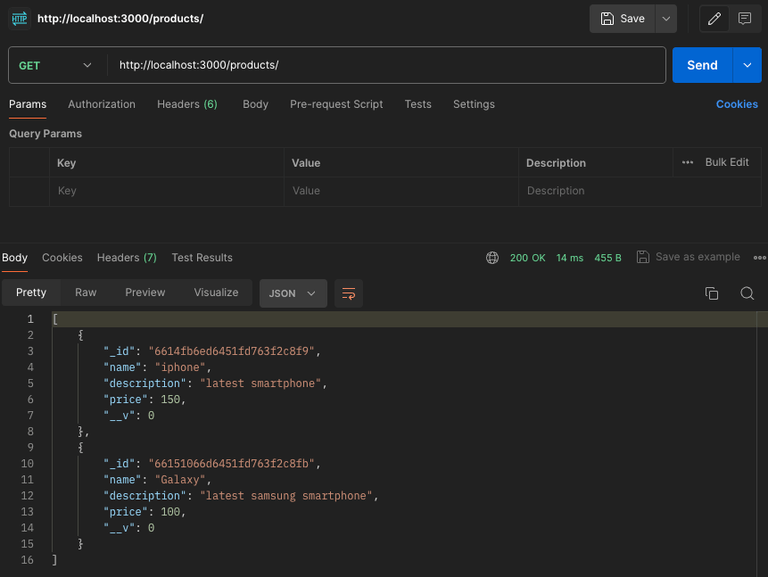Screen dimensions: 768x577
Task: Open the Send button dropdown arrow
Action: (x=747, y=65)
